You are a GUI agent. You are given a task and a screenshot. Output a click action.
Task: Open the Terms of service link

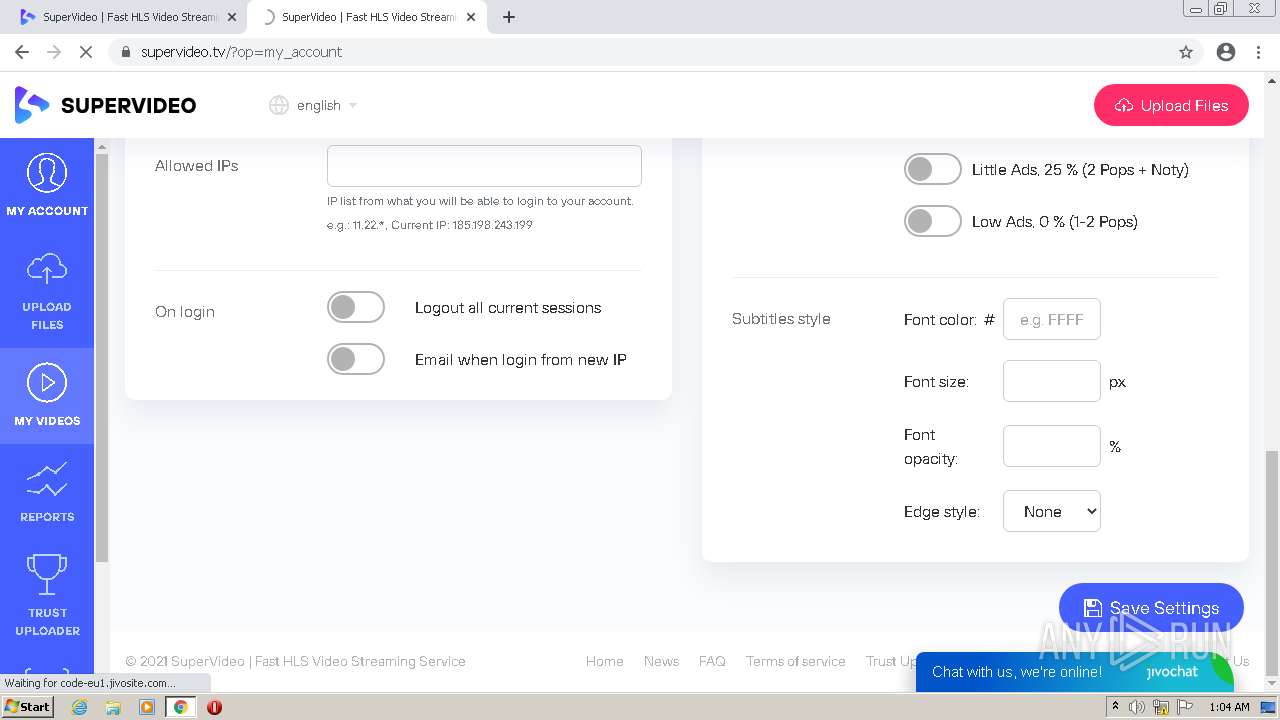(796, 661)
